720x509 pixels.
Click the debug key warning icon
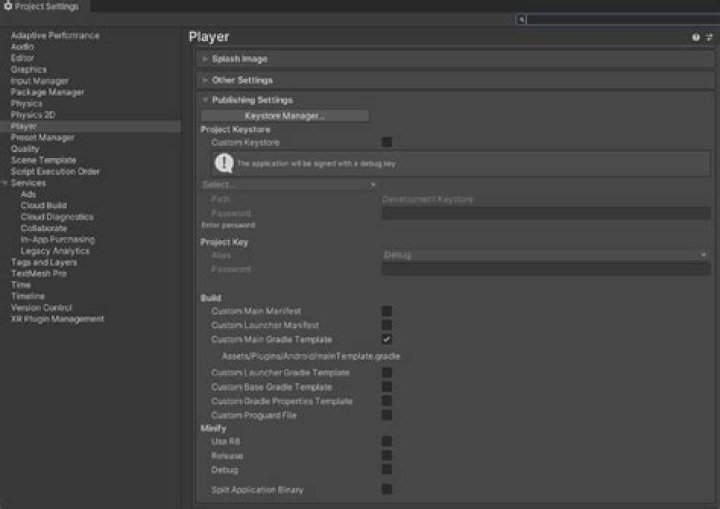(x=224, y=163)
